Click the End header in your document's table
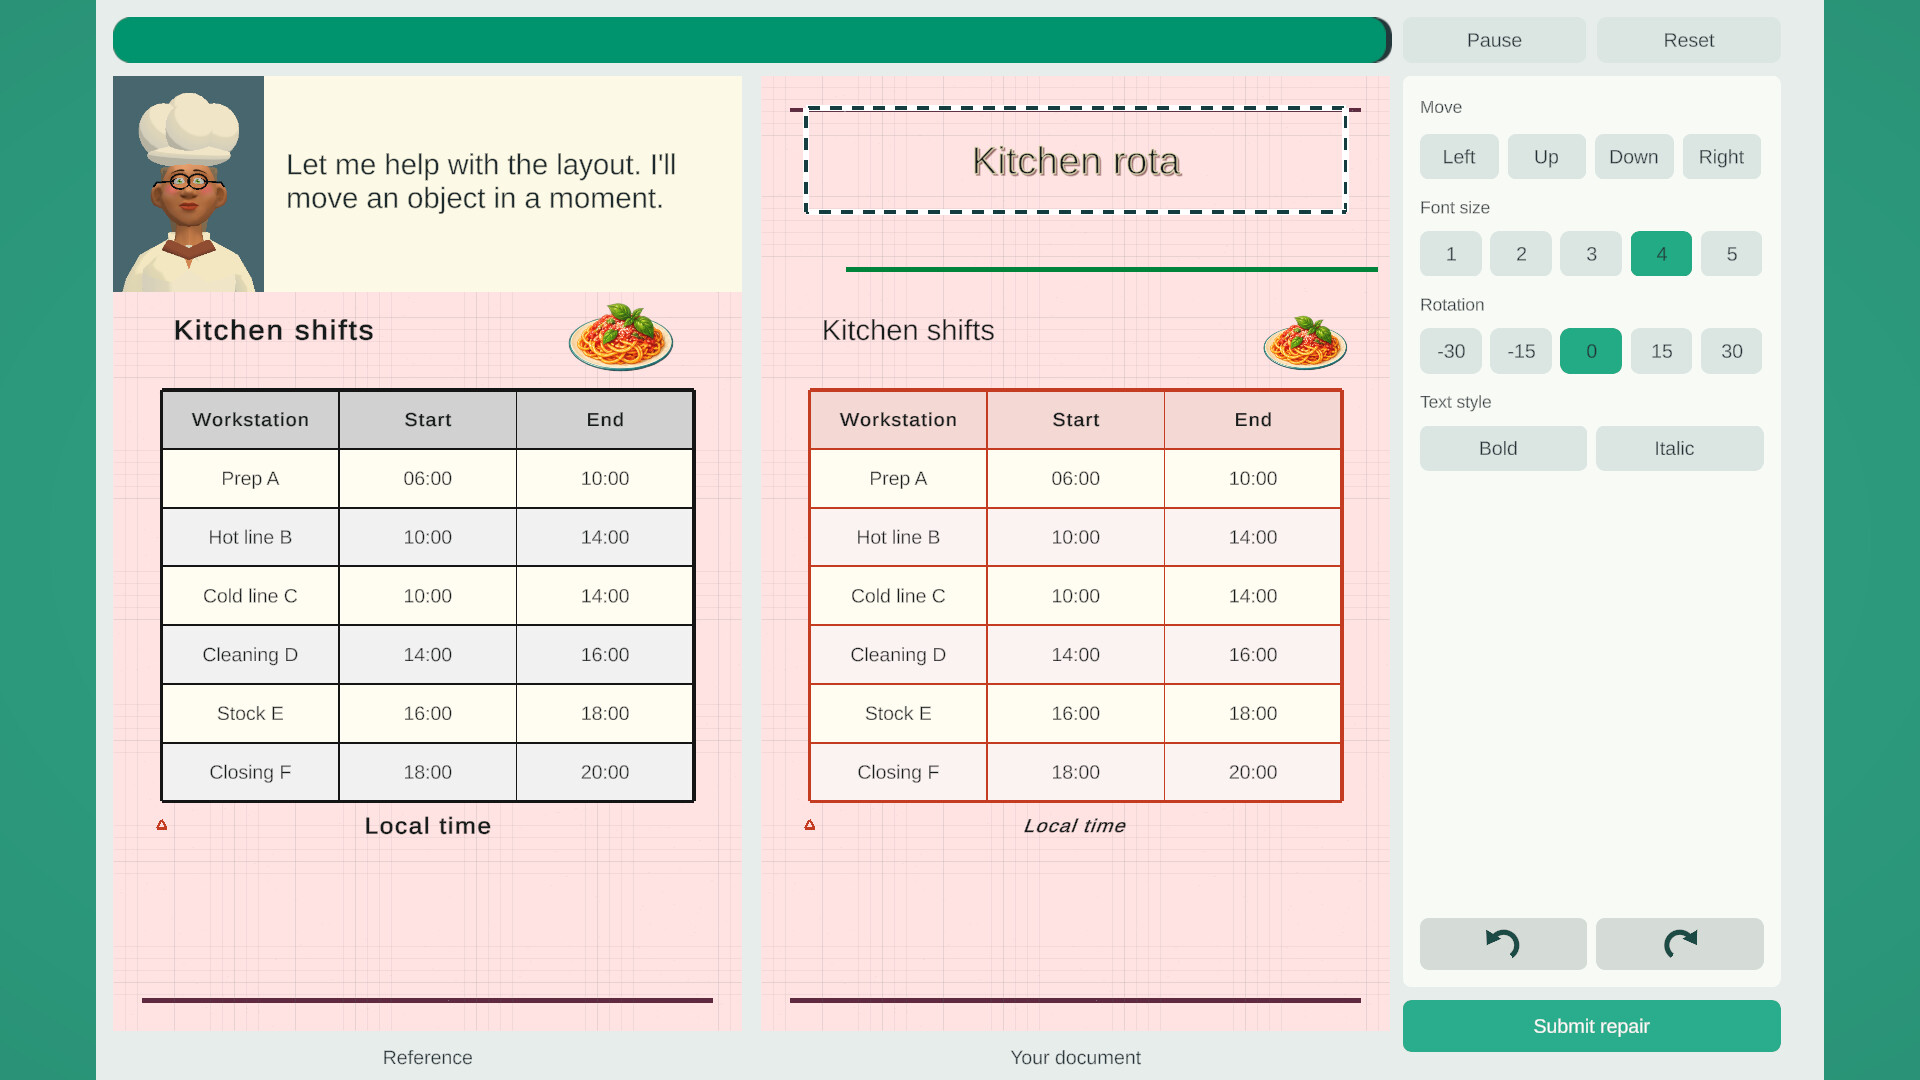Image resolution: width=1920 pixels, height=1080 pixels. [x=1253, y=420]
